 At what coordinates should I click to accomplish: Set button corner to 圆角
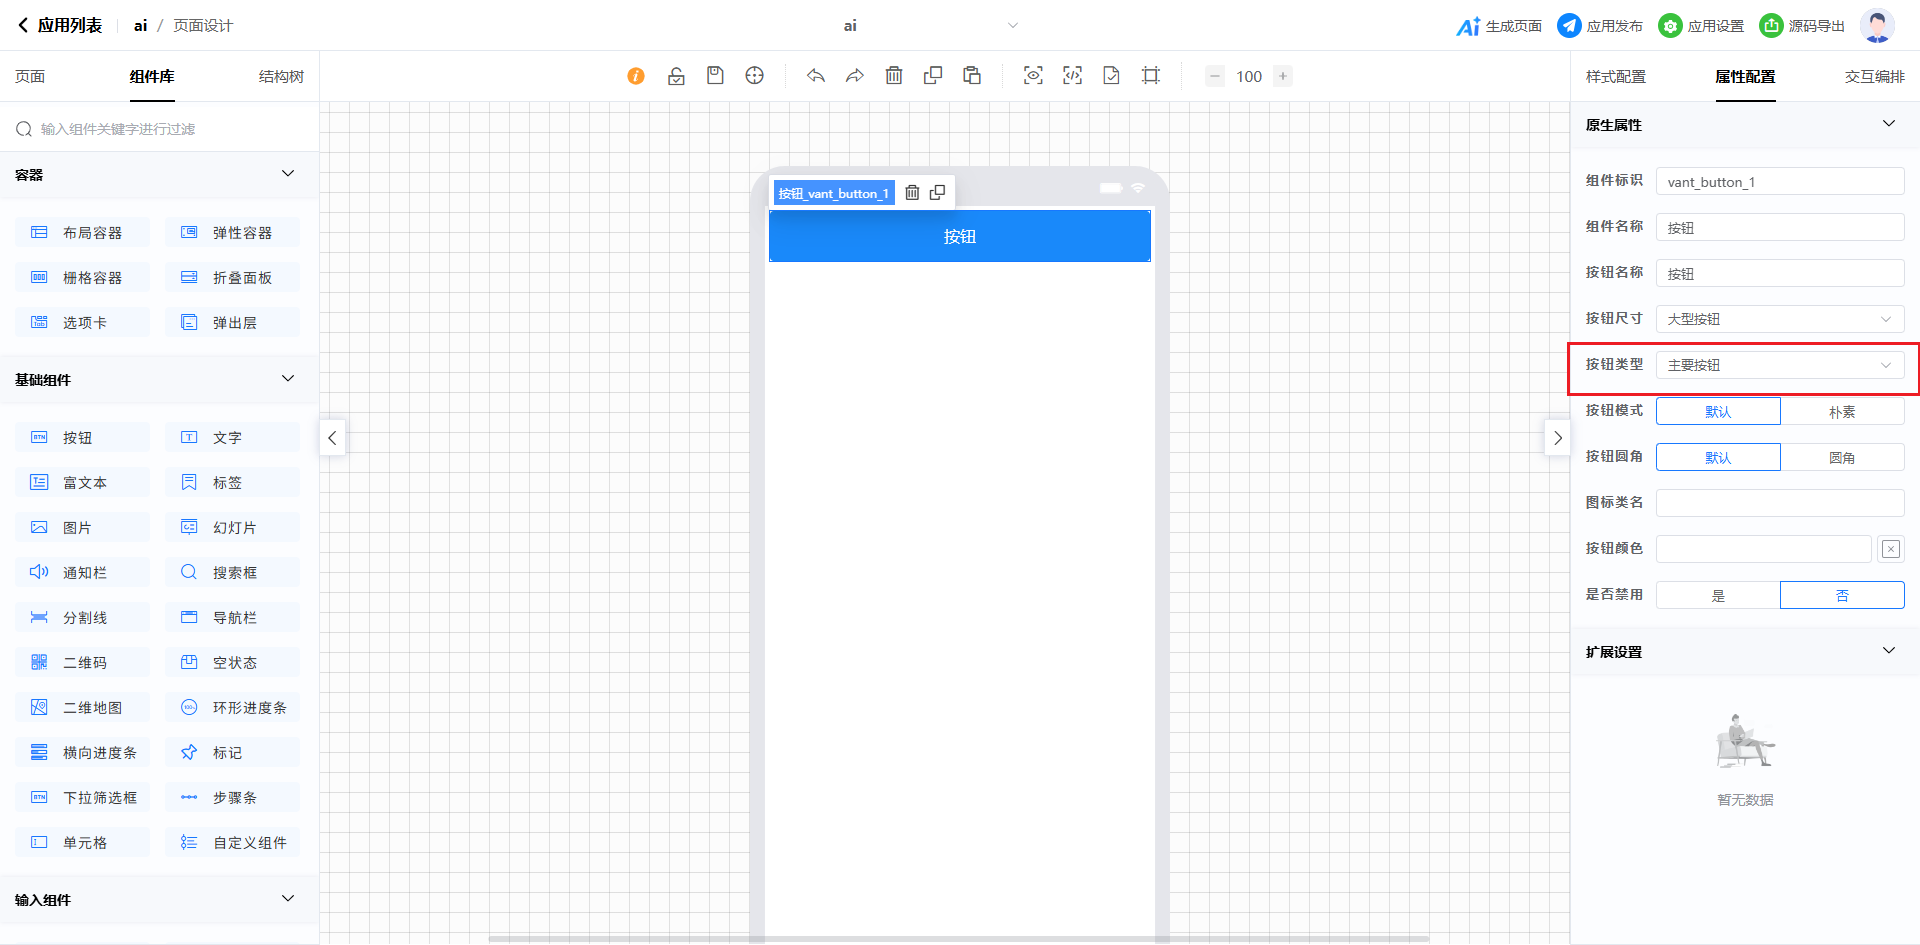tap(1842, 458)
